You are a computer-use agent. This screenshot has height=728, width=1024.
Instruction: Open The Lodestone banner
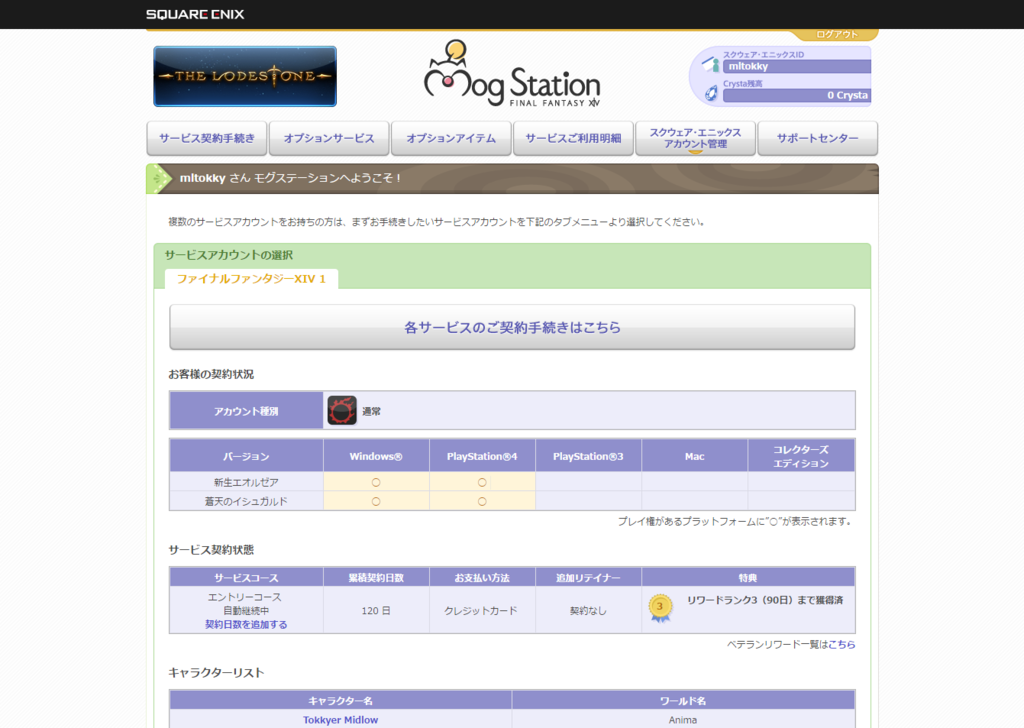tap(245, 76)
